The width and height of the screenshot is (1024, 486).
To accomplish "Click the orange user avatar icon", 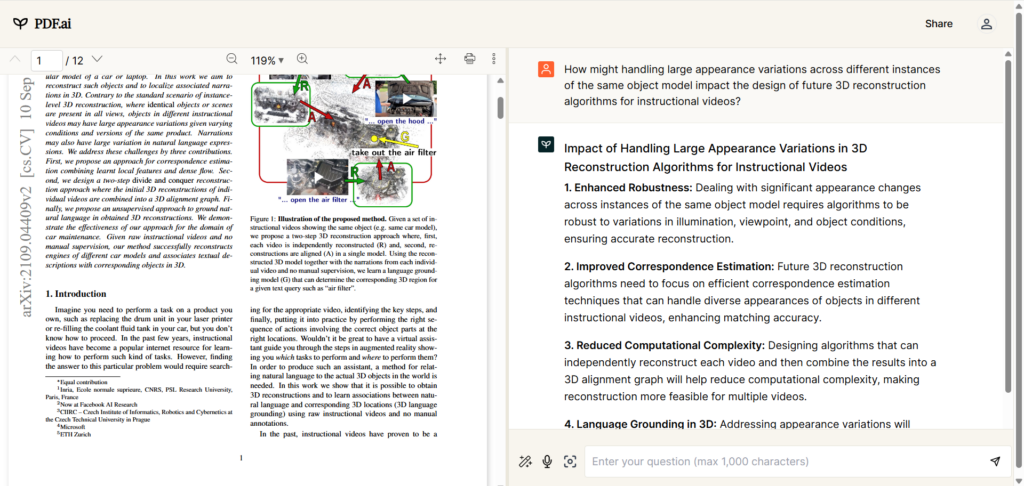I will (x=546, y=69).
